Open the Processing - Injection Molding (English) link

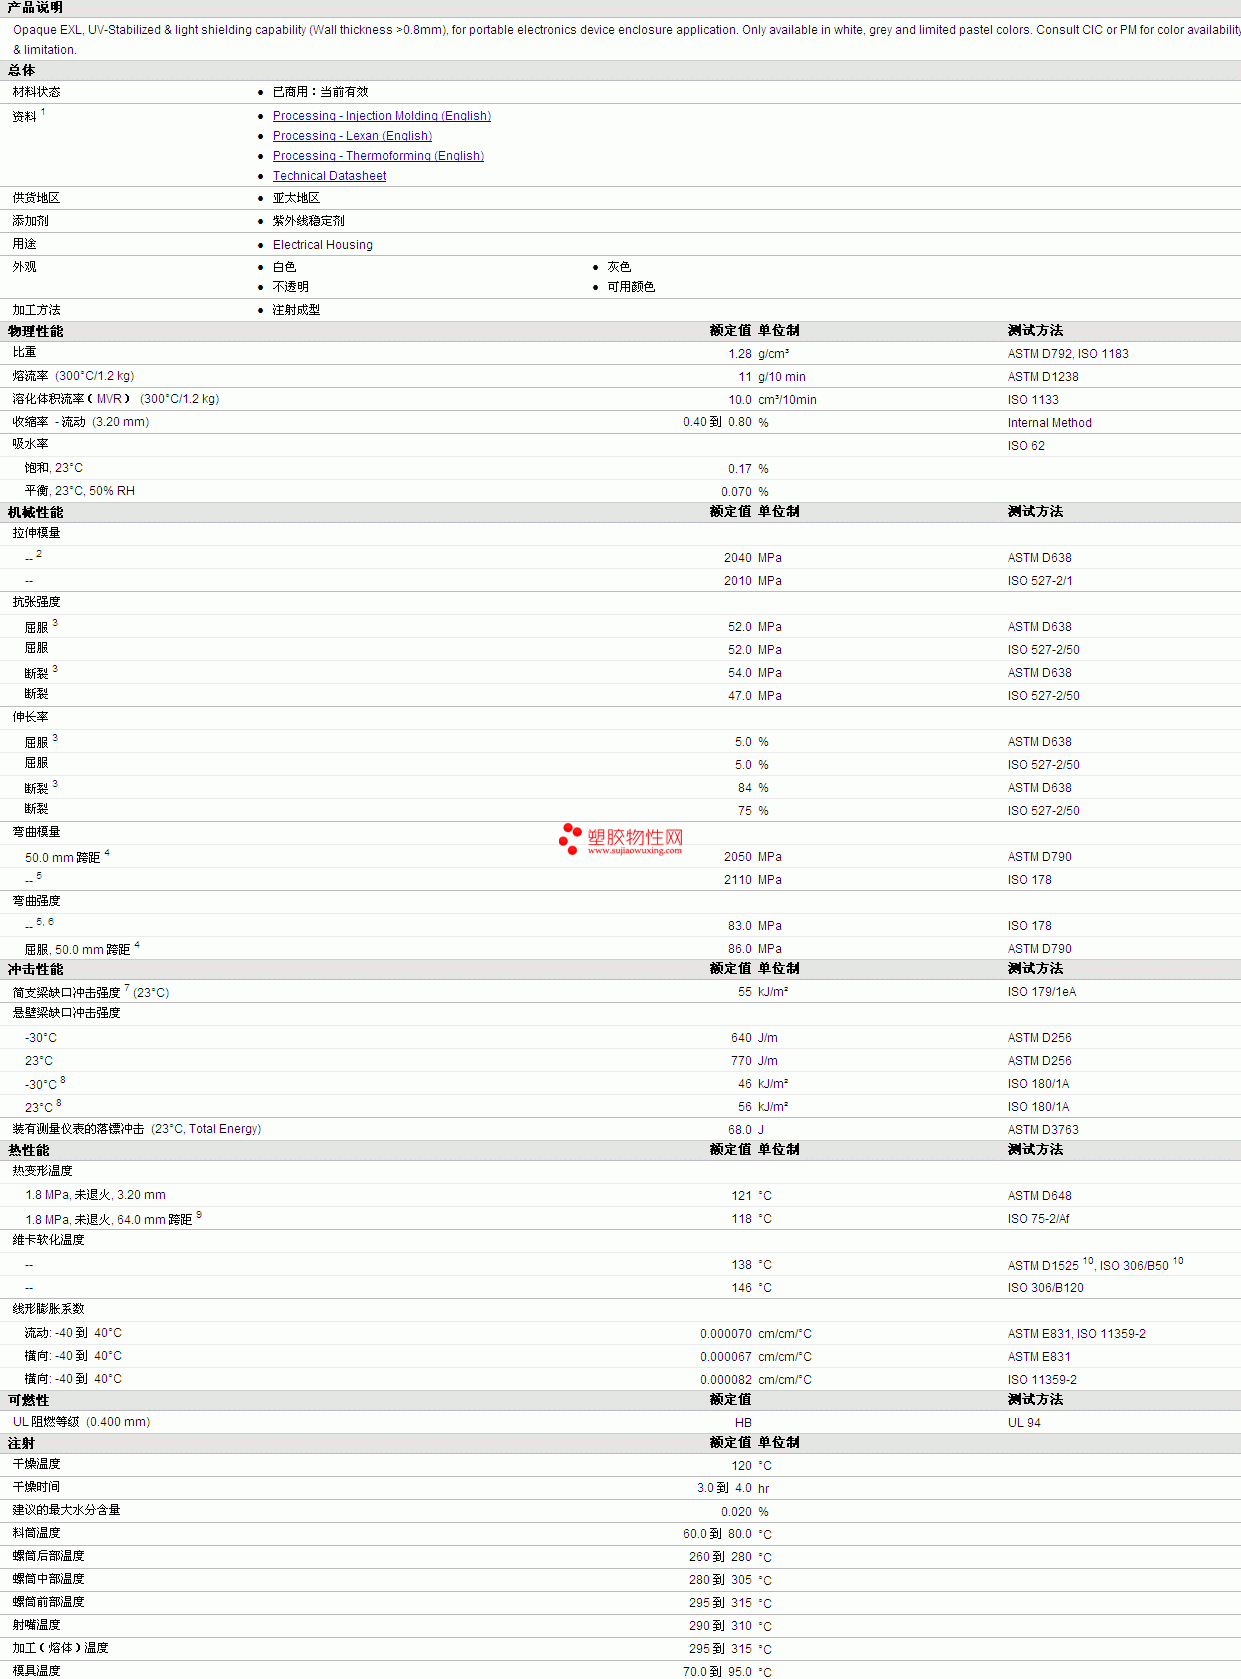click(382, 116)
